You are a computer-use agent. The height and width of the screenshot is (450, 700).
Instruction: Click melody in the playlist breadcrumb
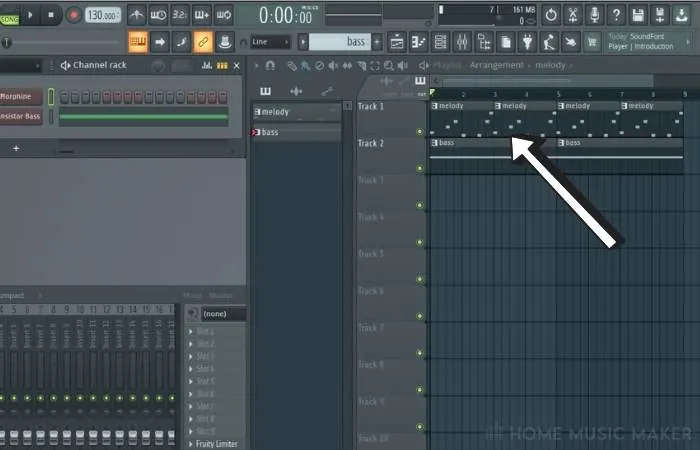[550, 65]
